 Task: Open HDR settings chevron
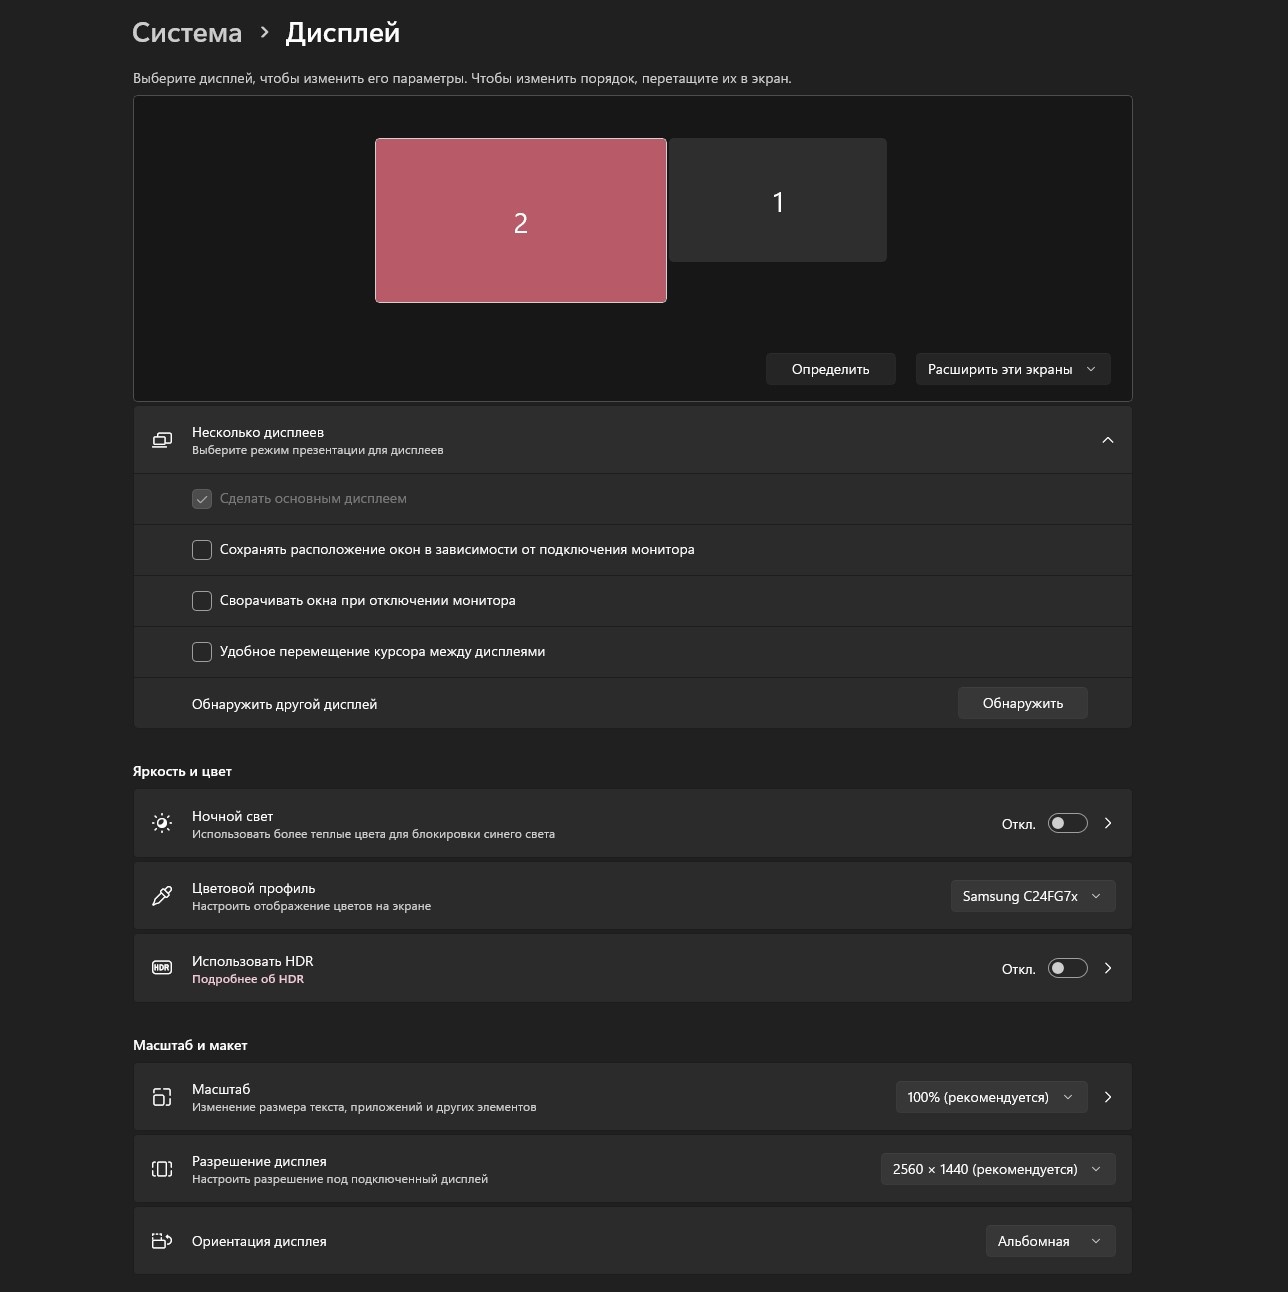[x=1108, y=968]
